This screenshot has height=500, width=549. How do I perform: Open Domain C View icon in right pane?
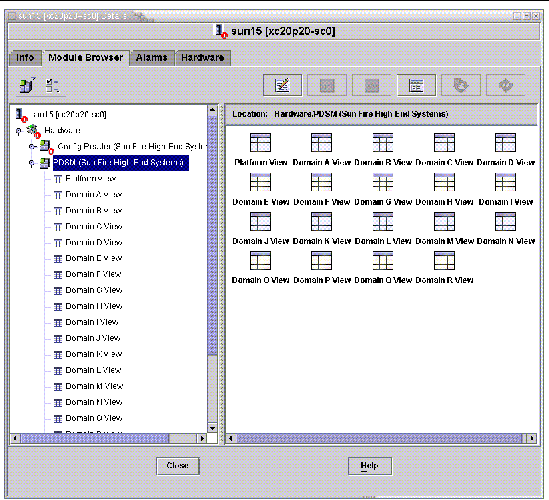pos(444,143)
